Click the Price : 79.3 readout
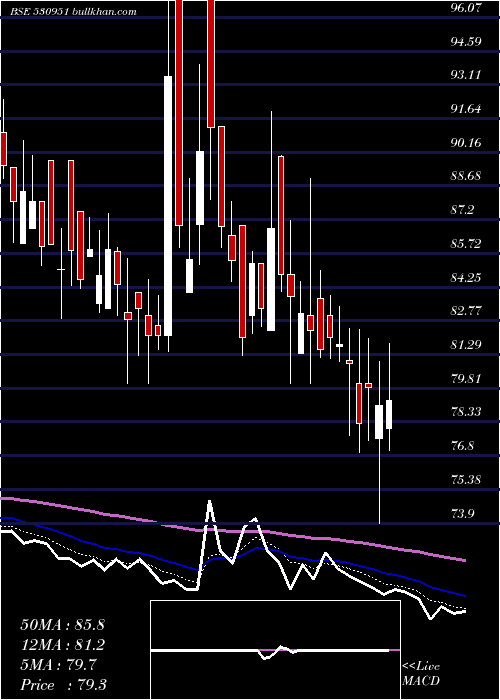Screen dimensions: 500x700 [63, 685]
